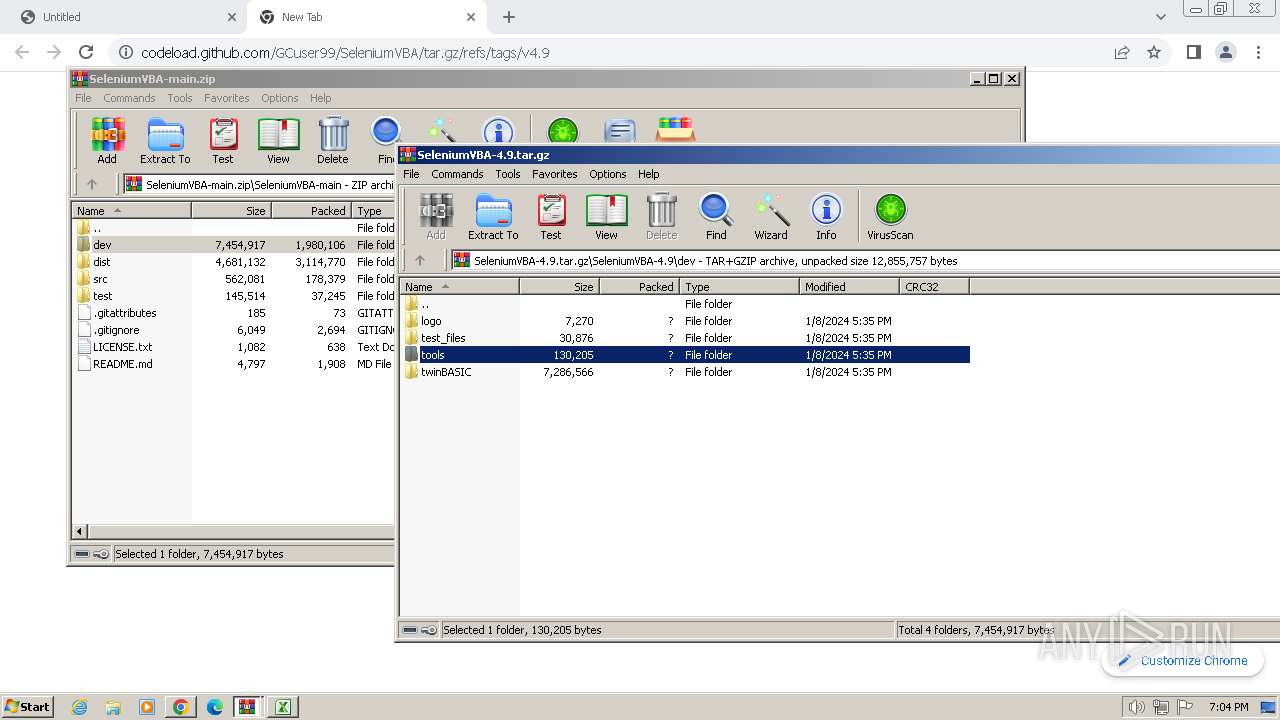The width and height of the screenshot is (1280, 720).
Task: Click the Start button
Action: pyautogui.click(x=27, y=707)
